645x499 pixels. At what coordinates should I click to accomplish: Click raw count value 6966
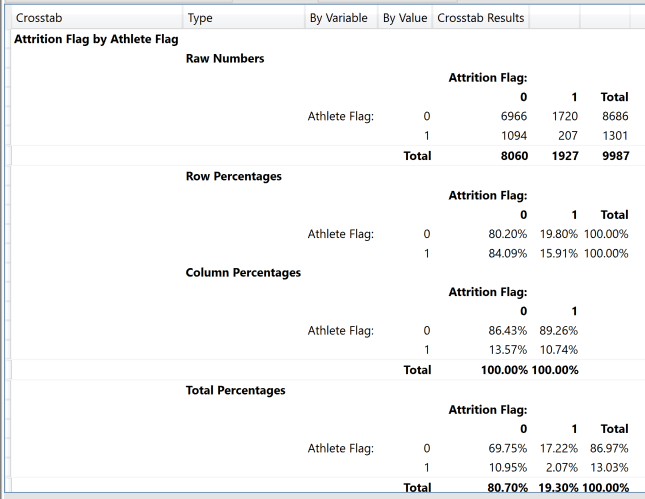coord(514,116)
